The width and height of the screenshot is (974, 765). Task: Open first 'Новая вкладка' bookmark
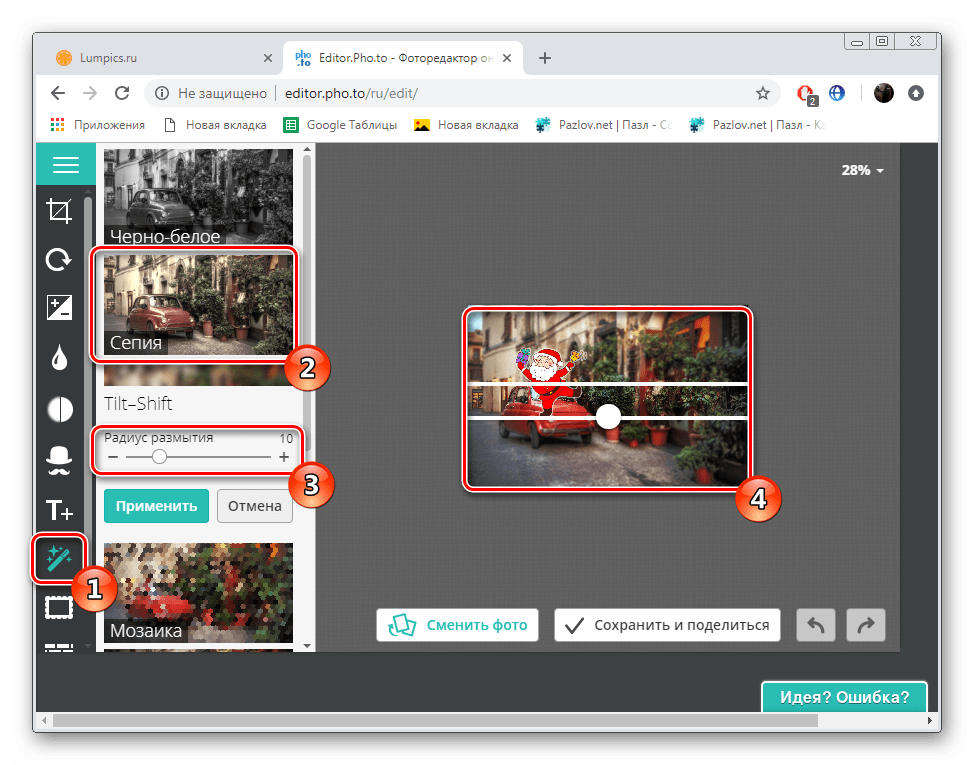pos(215,125)
